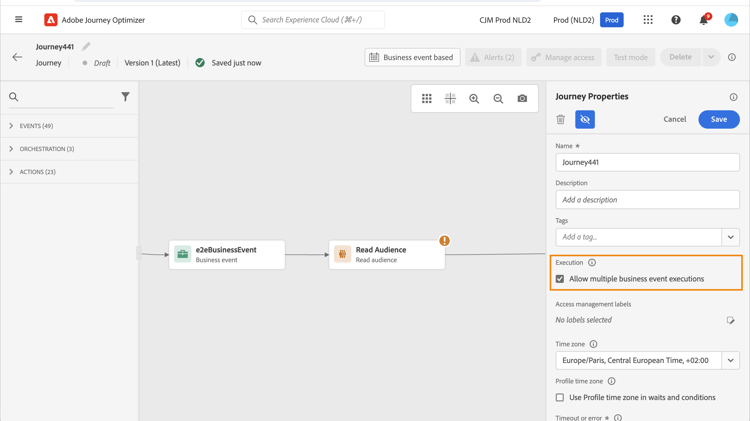Click the Description text field
This screenshot has height=421, width=750.
[x=647, y=200]
